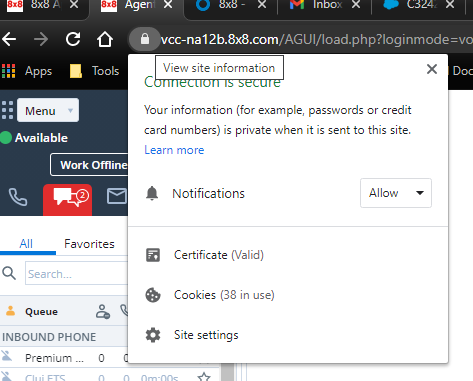Open the Chat tab with 2 notifications
The height and width of the screenshot is (381, 473).
tap(68, 199)
